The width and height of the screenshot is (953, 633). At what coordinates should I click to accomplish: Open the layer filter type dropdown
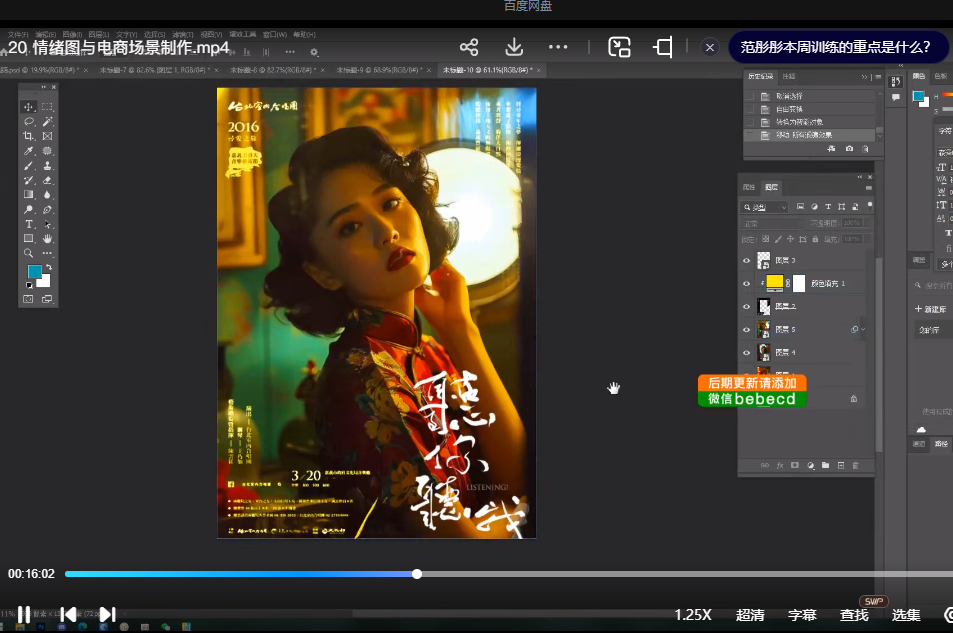pos(765,207)
